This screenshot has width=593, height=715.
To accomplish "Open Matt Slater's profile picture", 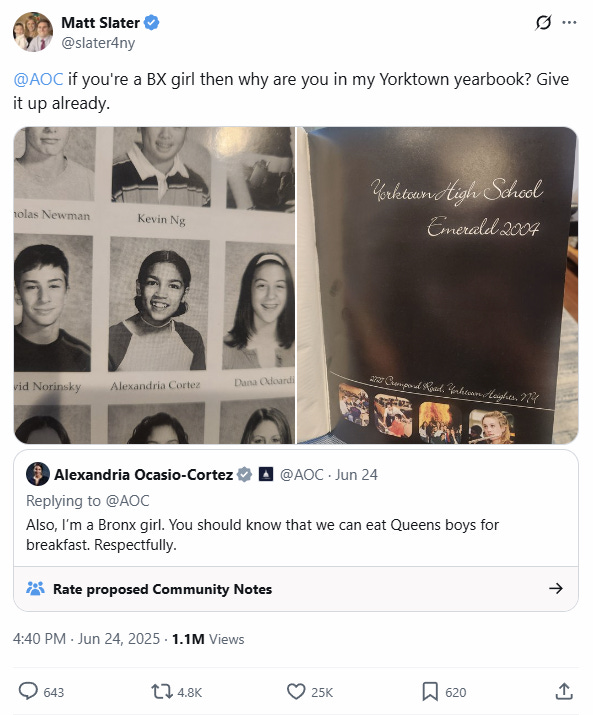I will (33, 32).
